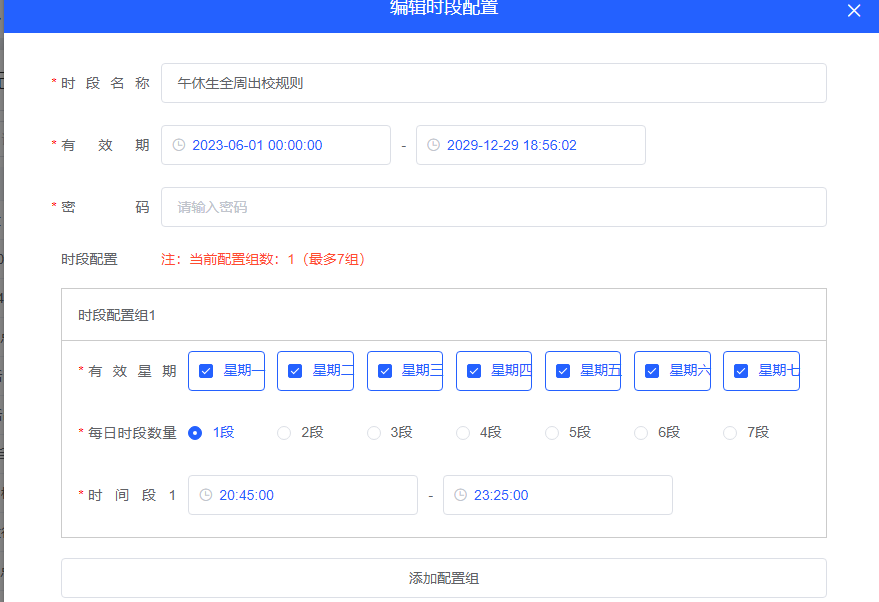Select the 2段 daily period radio
The width and height of the screenshot is (879, 602).
click(285, 433)
